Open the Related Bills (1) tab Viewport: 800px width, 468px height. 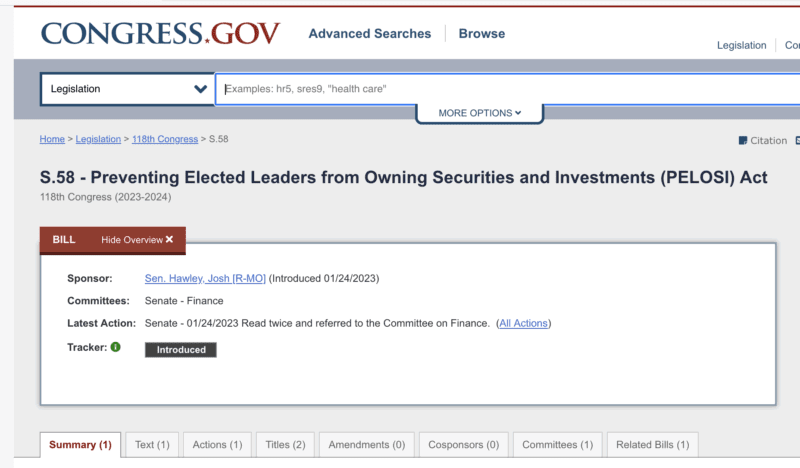(x=653, y=445)
